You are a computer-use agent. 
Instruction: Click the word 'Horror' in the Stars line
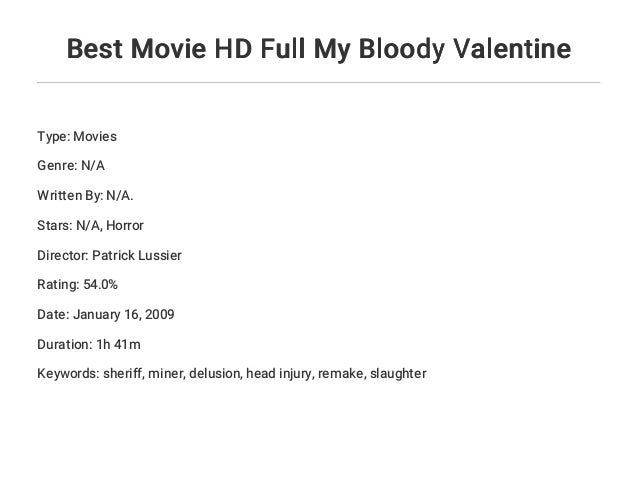[x=125, y=225]
